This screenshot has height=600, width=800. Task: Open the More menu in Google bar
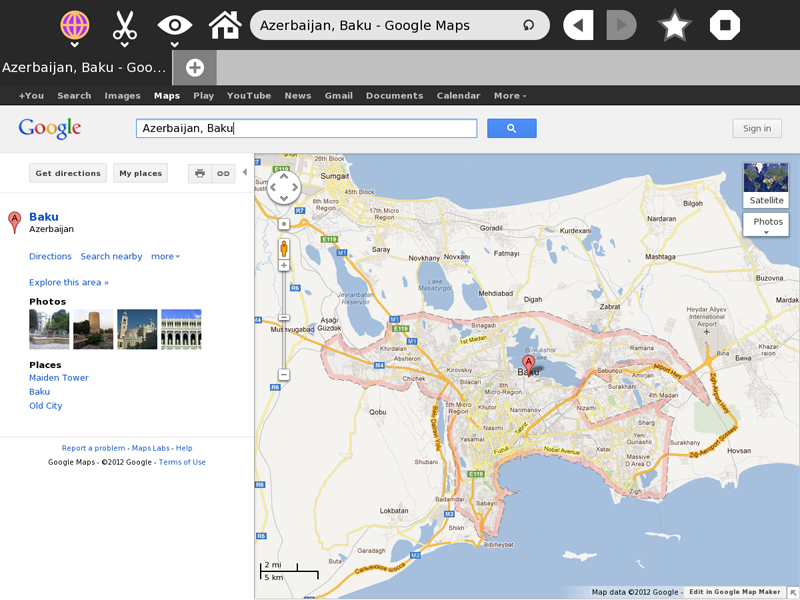pos(510,96)
